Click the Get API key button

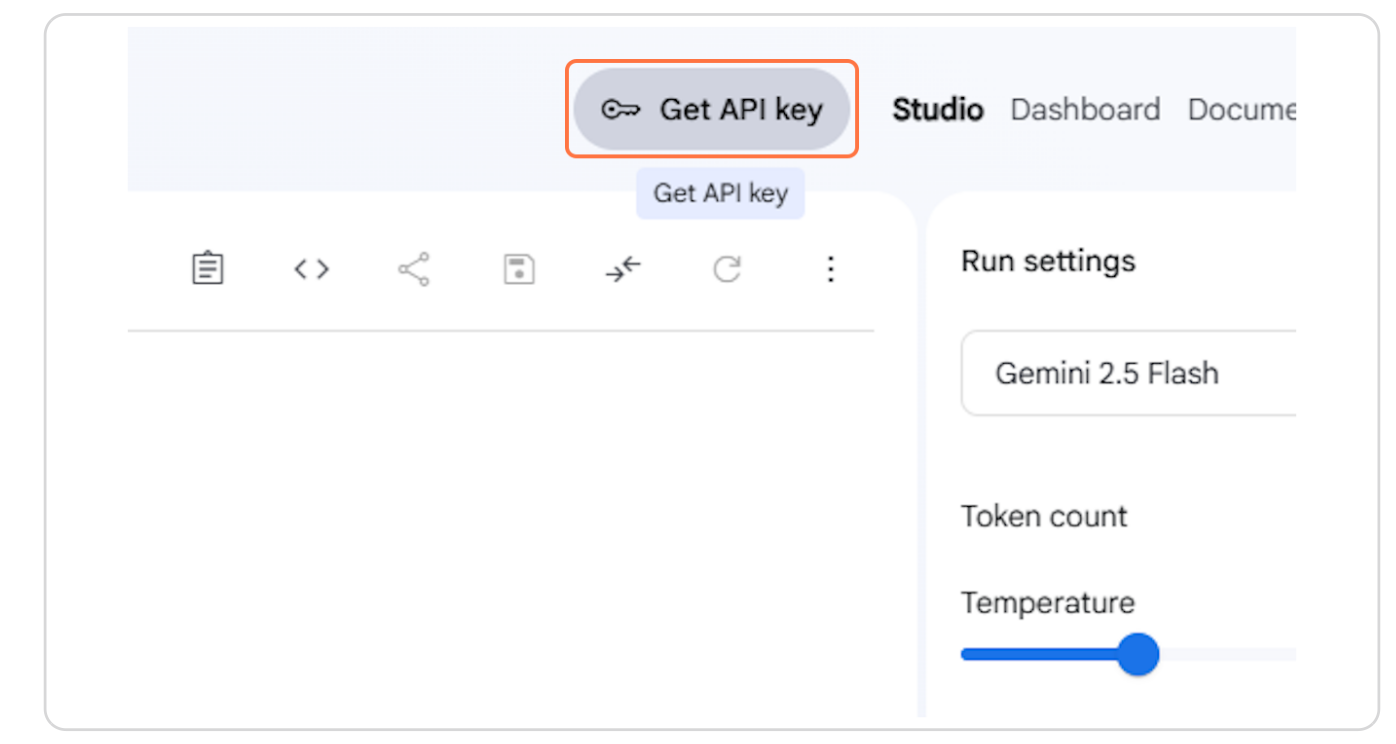[712, 109]
